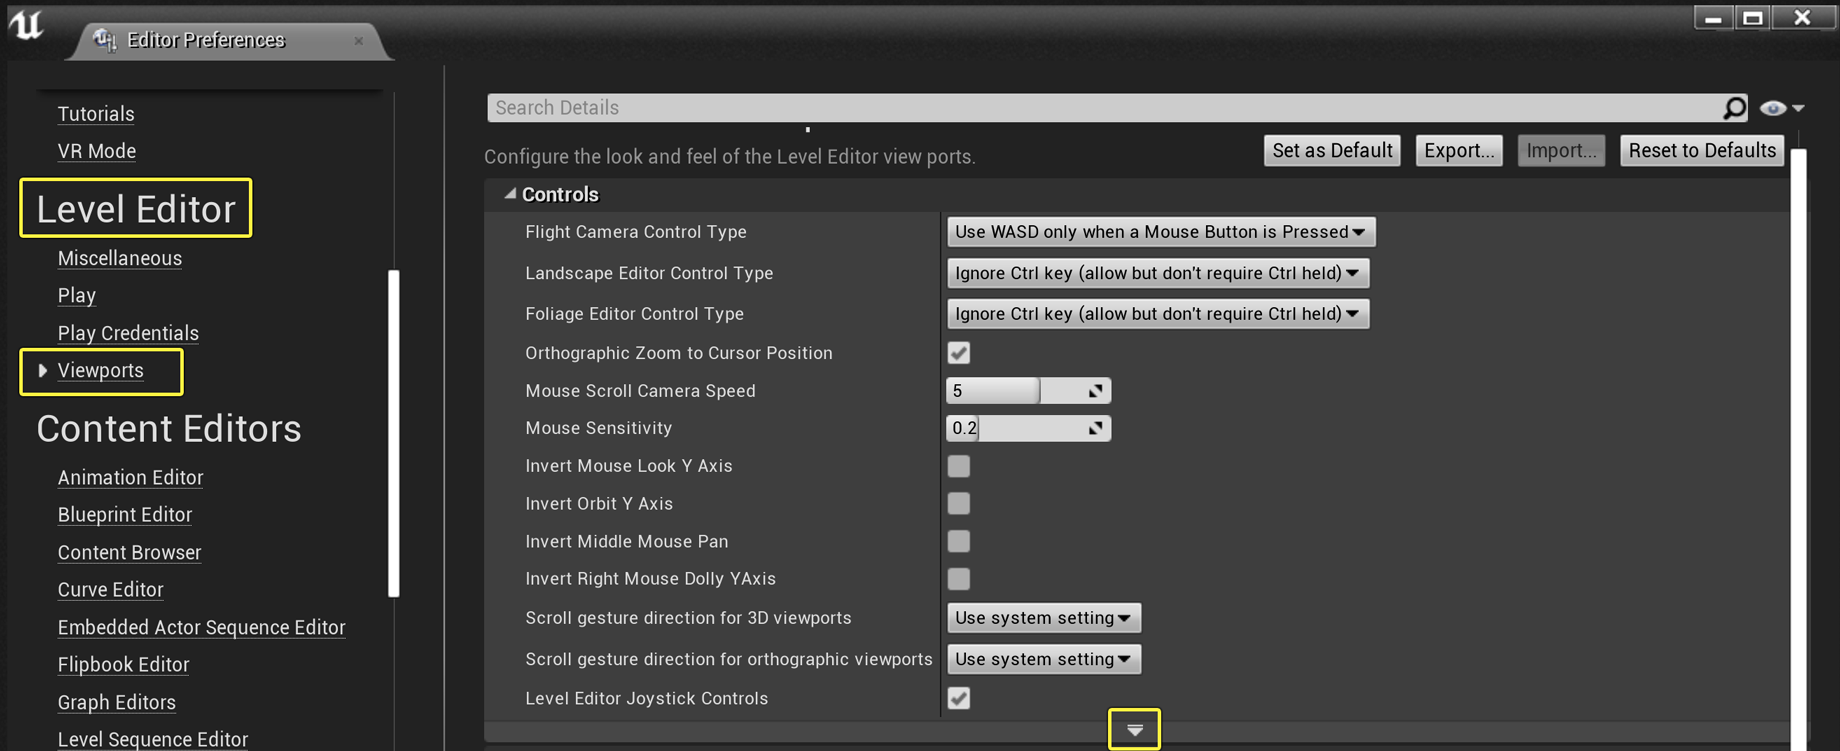The width and height of the screenshot is (1840, 751).
Task: Collapse the Controls section triangle
Action: pos(510,194)
